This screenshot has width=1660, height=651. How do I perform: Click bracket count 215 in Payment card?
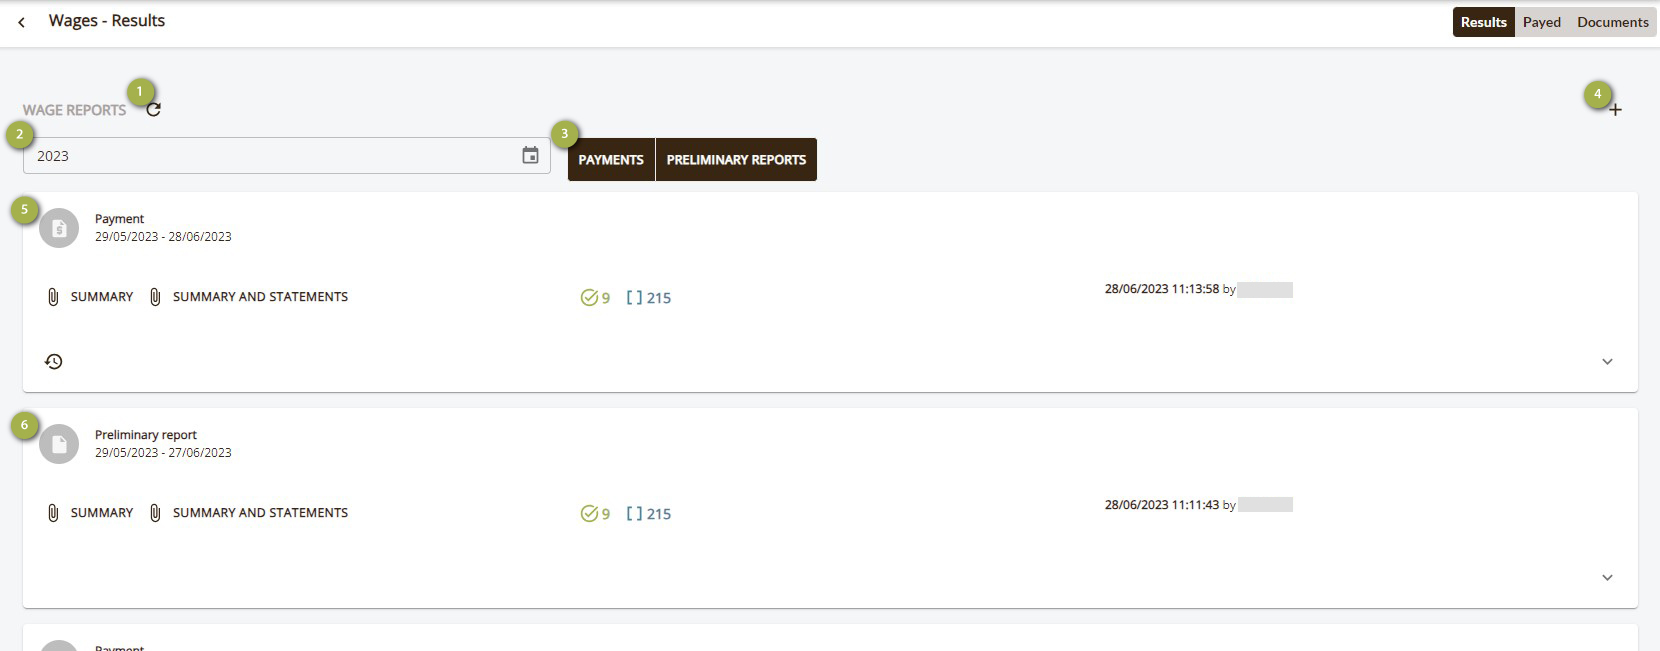648,297
